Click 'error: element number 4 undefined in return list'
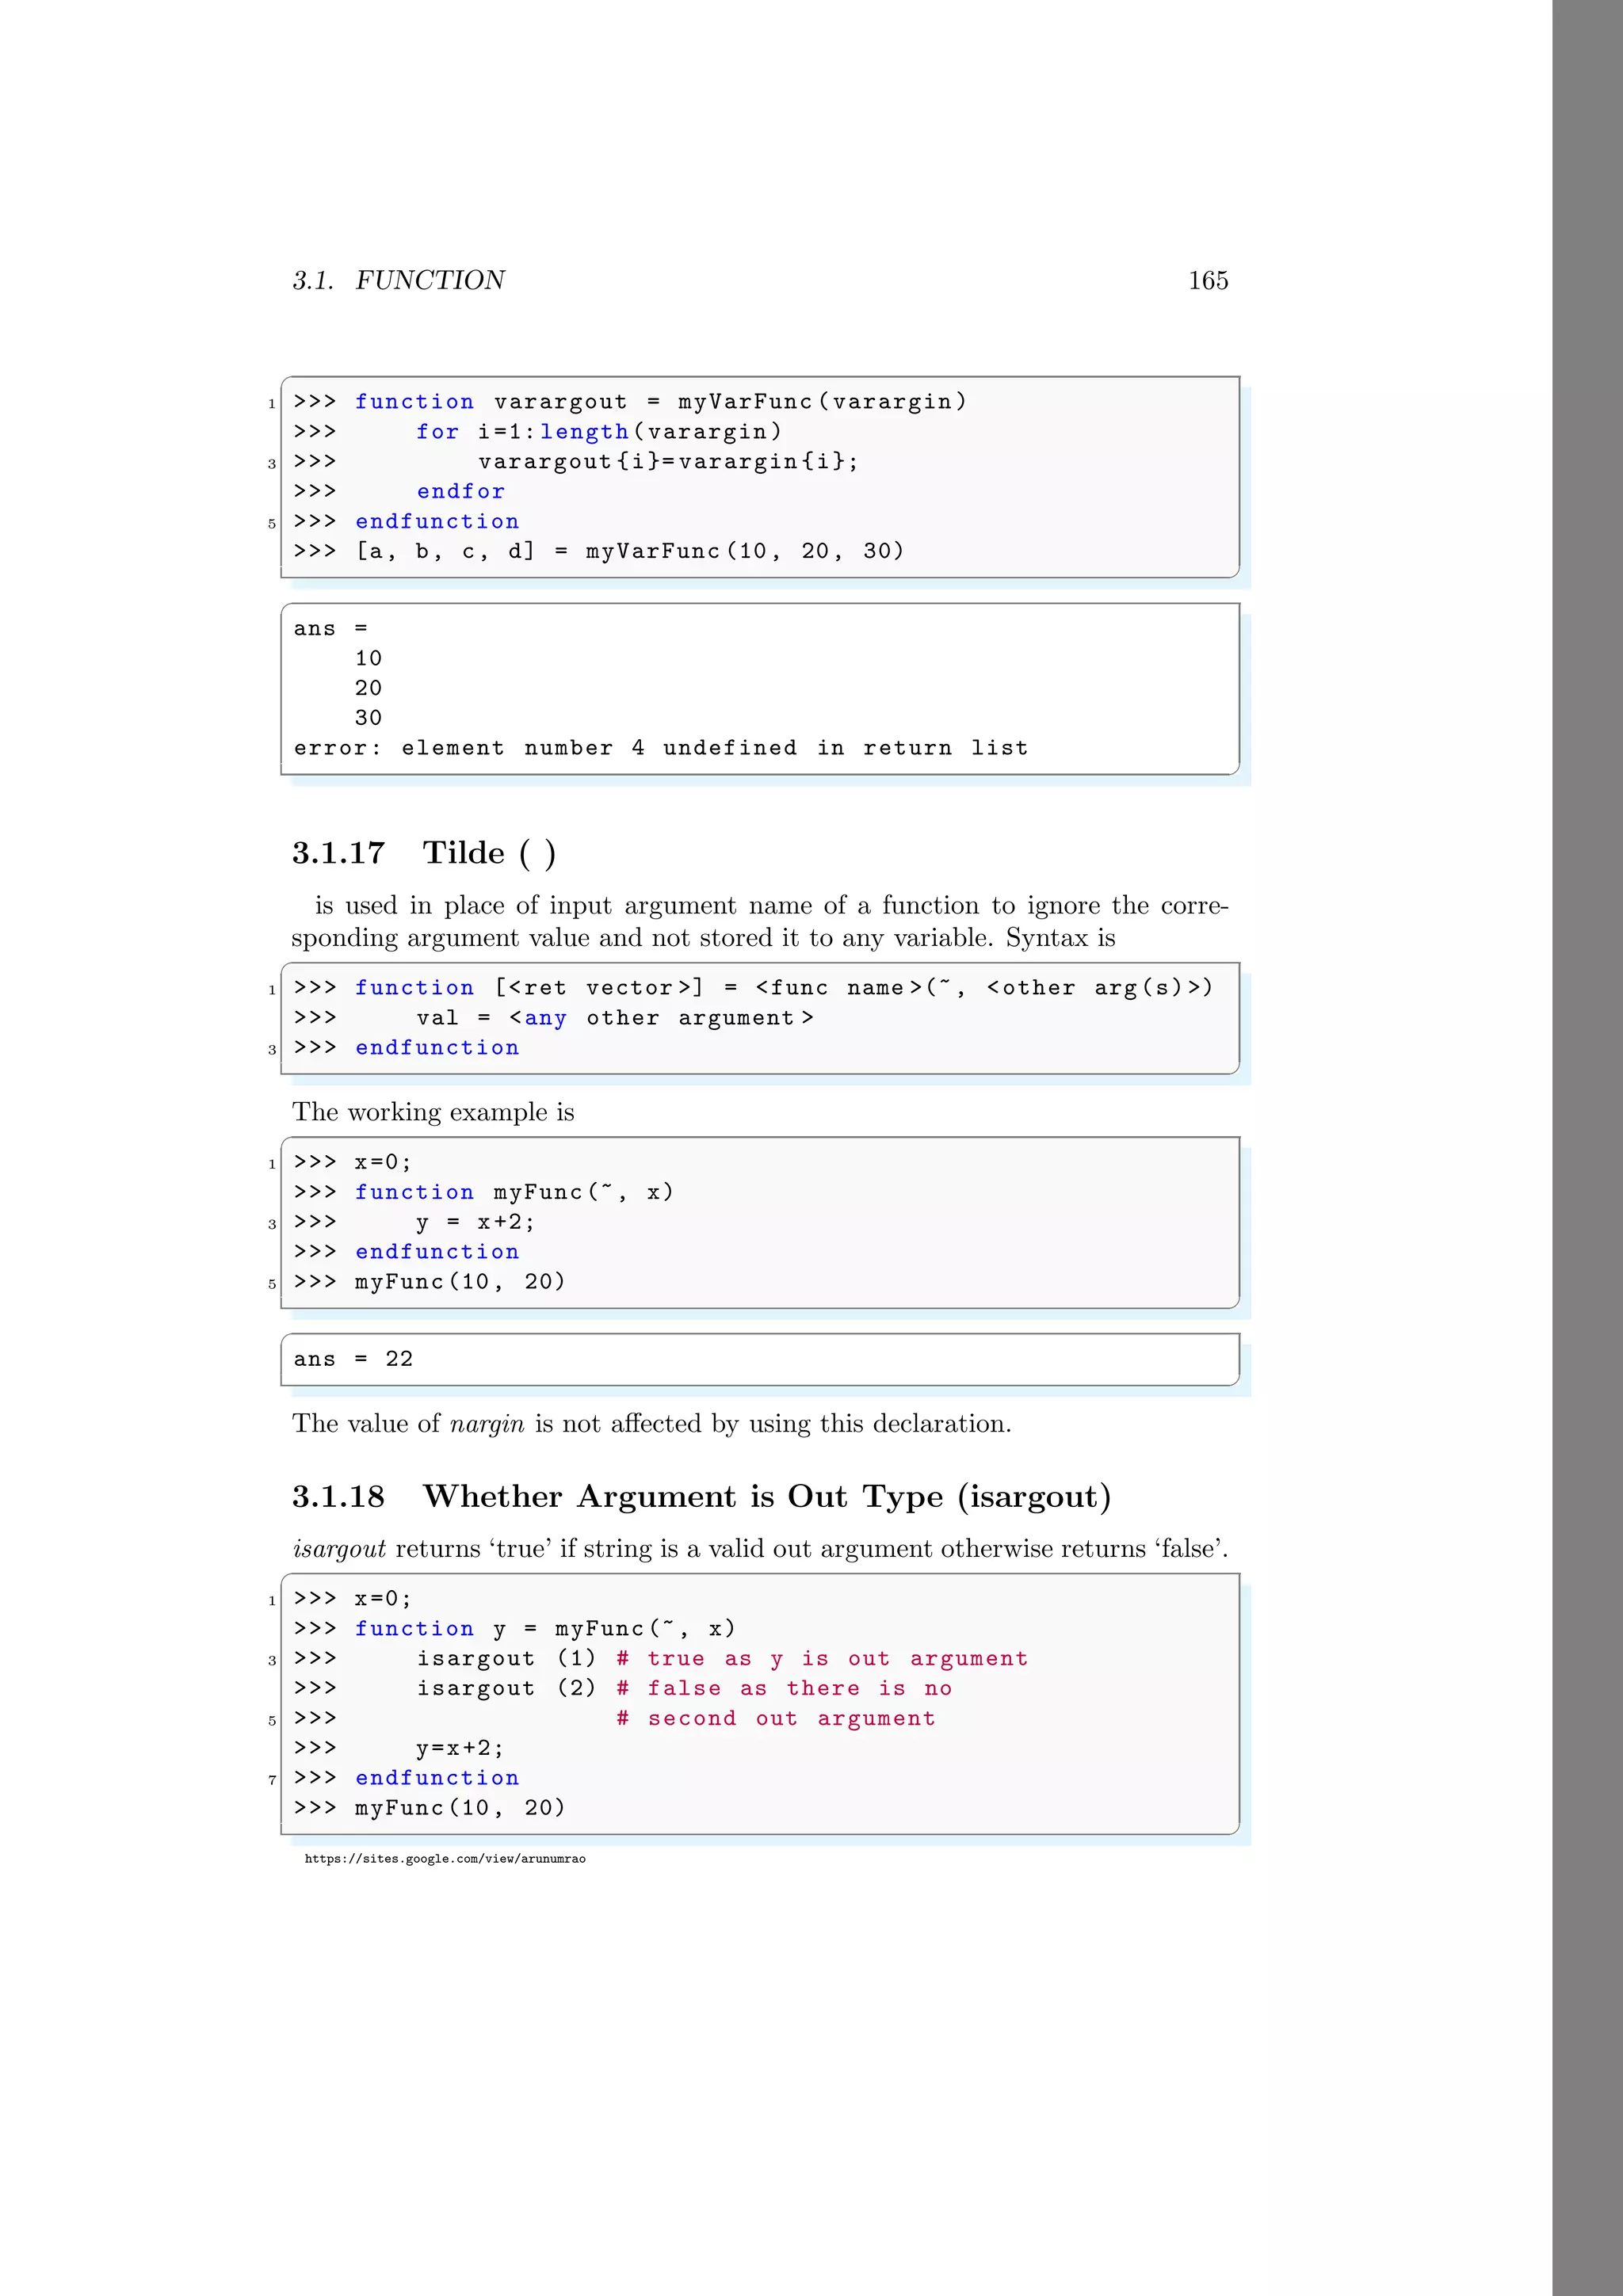This screenshot has width=1623, height=2296. [661, 748]
